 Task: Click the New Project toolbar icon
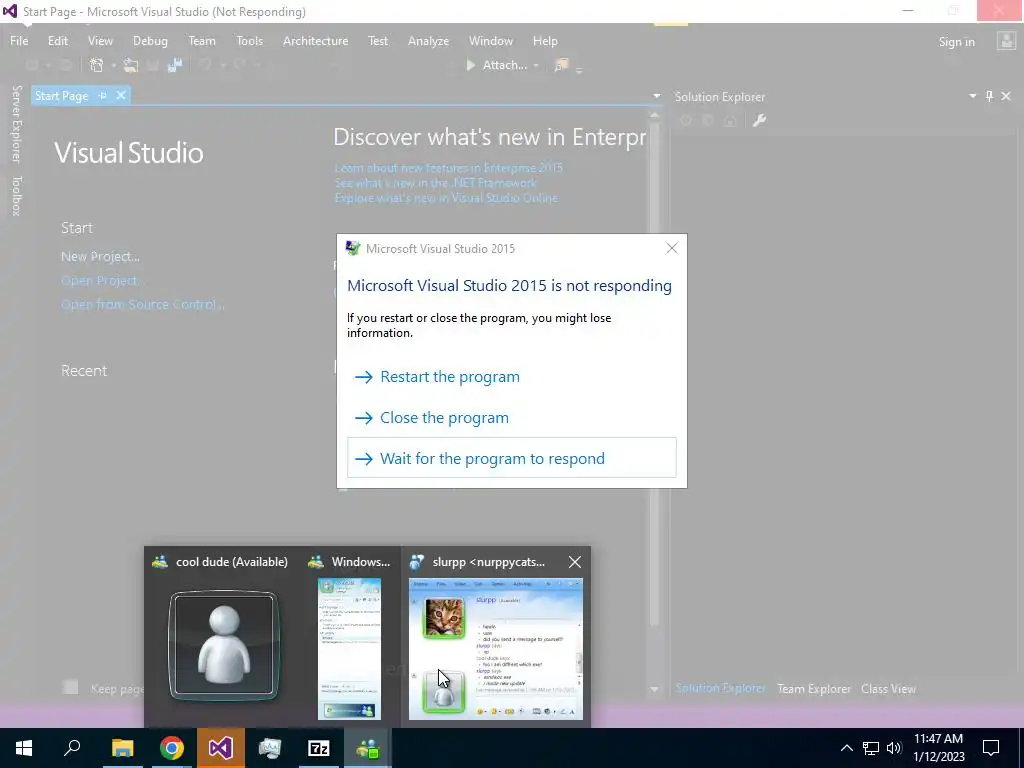pyautogui.click(x=96, y=65)
